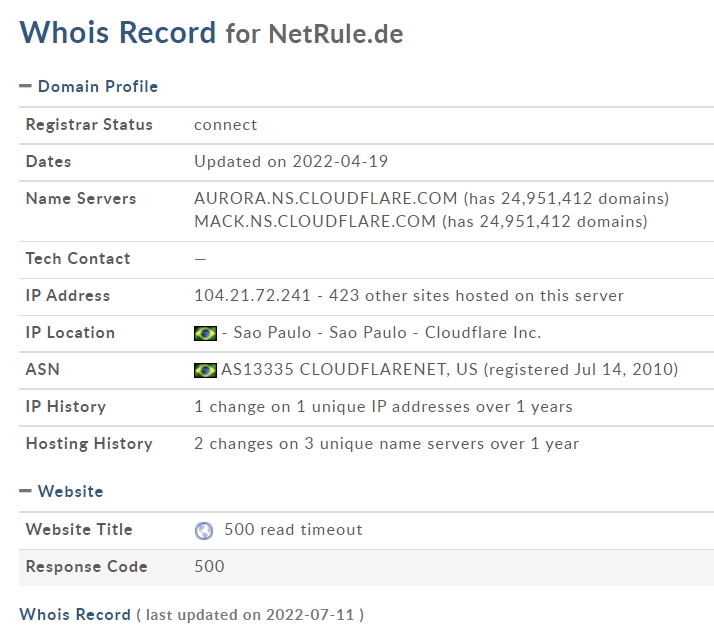Click the 104.21.72.241 IP address
The height and width of the screenshot is (631, 714).
[252, 296]
